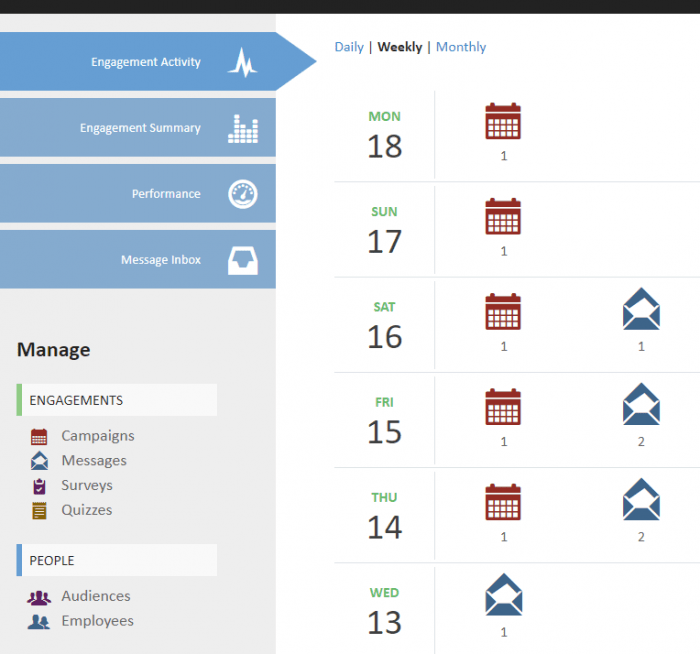Image resolution: width=700 pixels, height=654 pixels.
Task: Click the message envelope icon for SAT 16
Action: click(x=641, y=309)
